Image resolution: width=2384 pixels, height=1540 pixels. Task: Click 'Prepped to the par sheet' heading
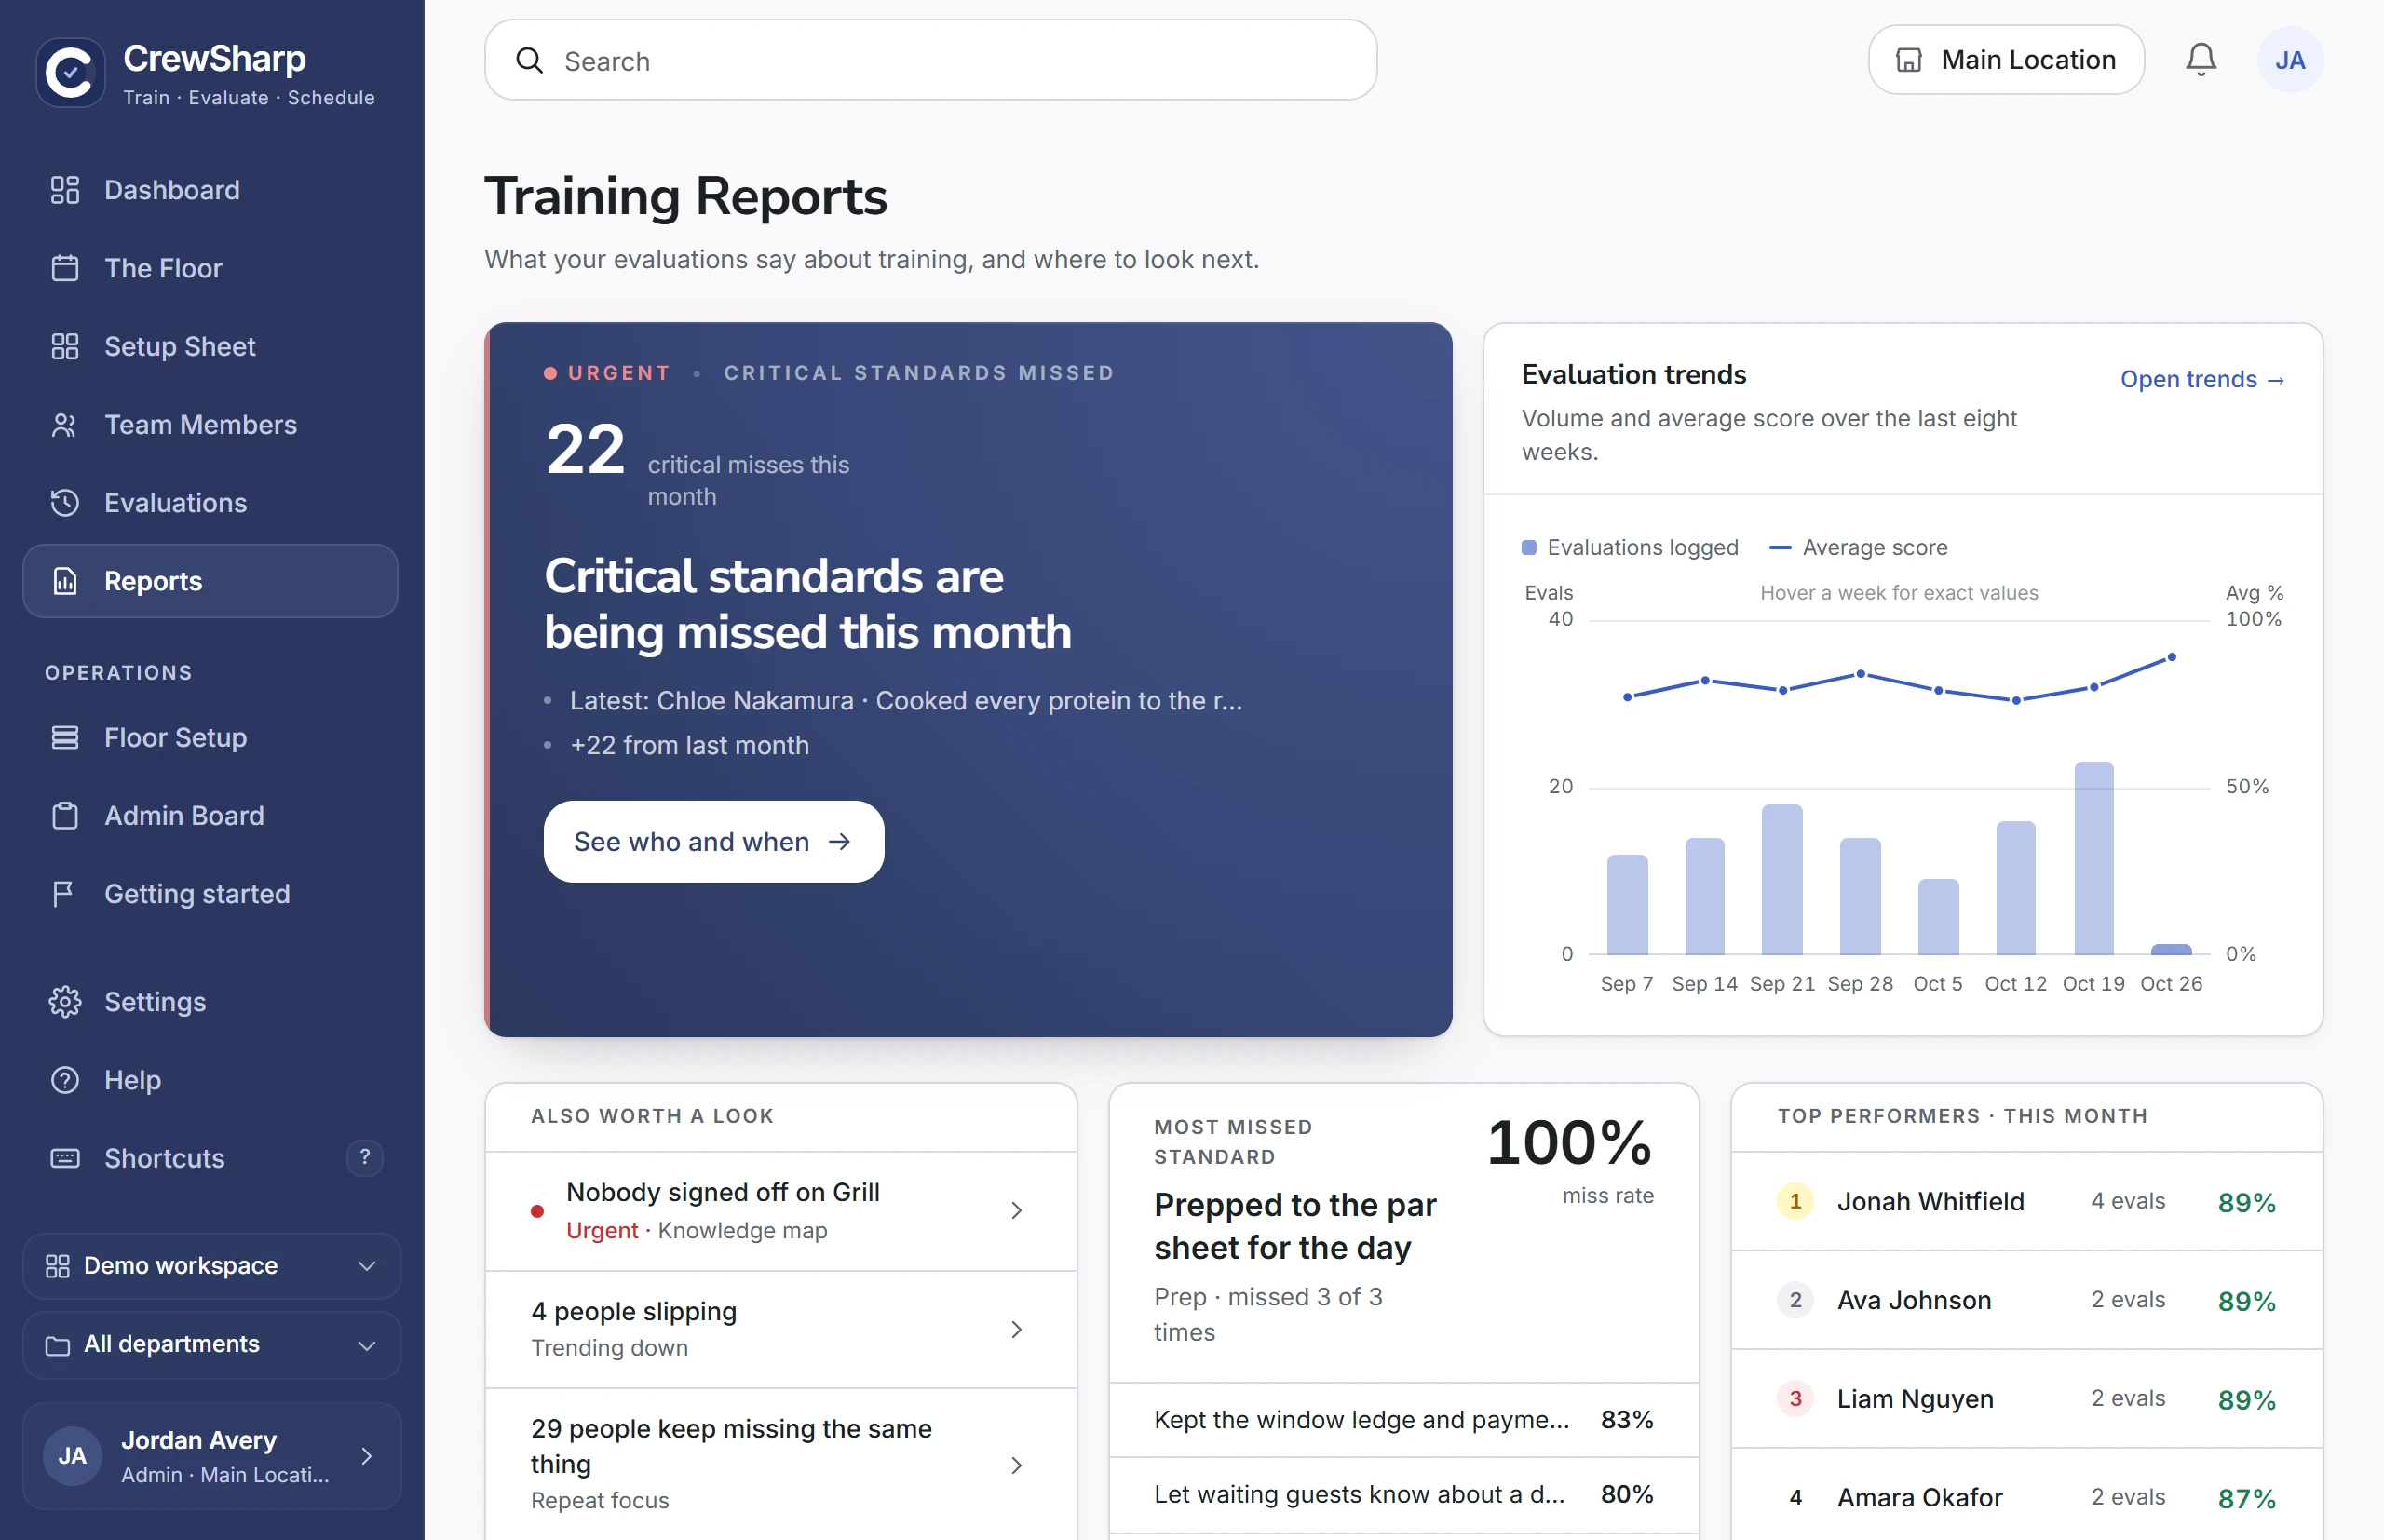click(x=1295, y=1226)
